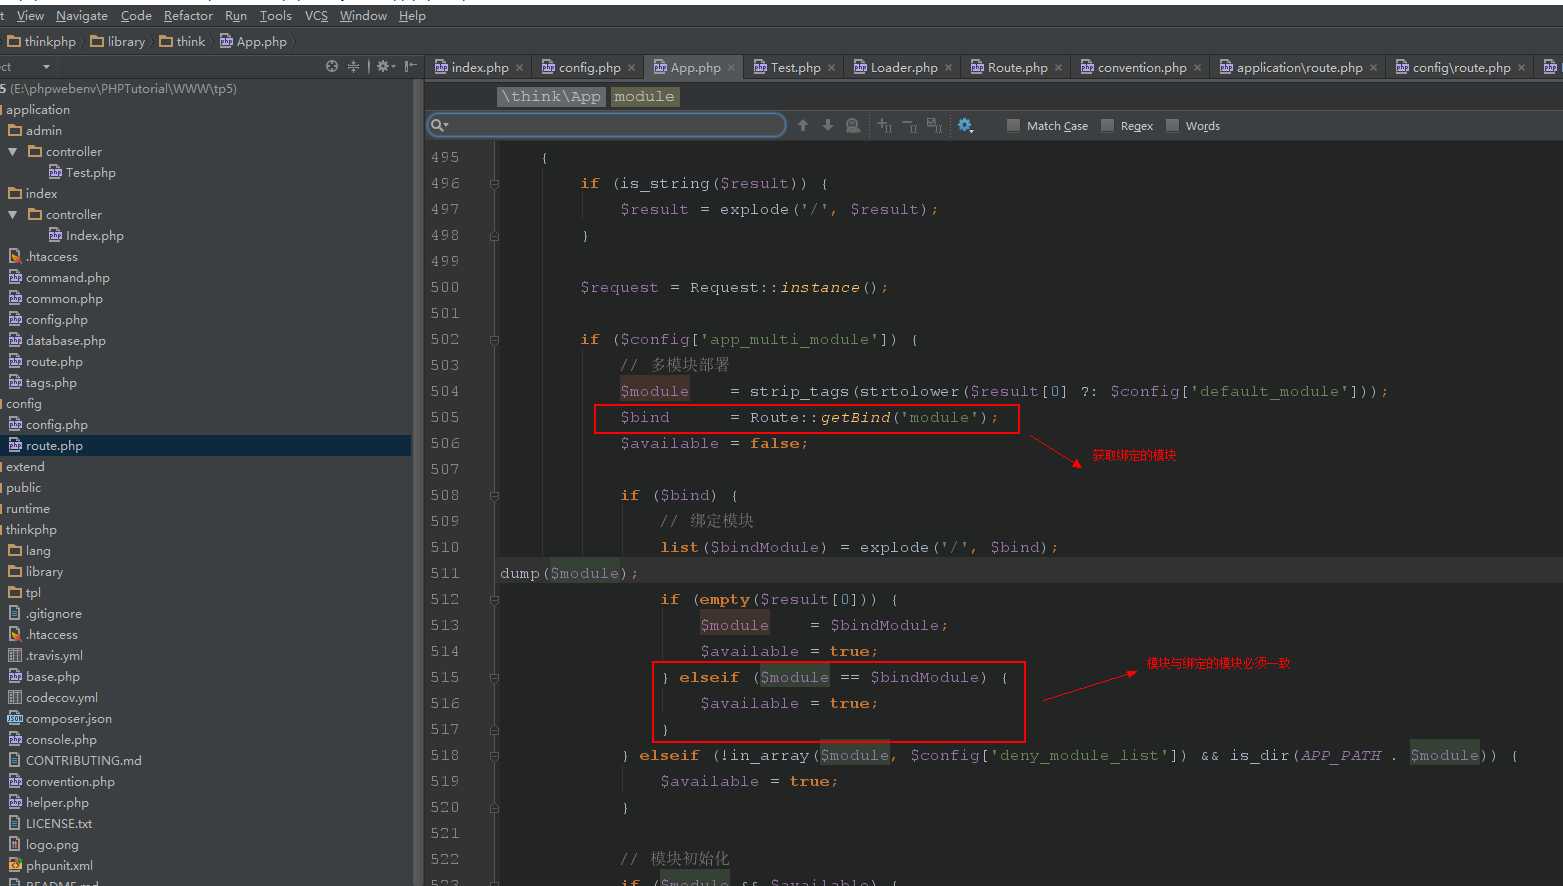
Task: Open the Navigate menu
Action: coord(82,16)
